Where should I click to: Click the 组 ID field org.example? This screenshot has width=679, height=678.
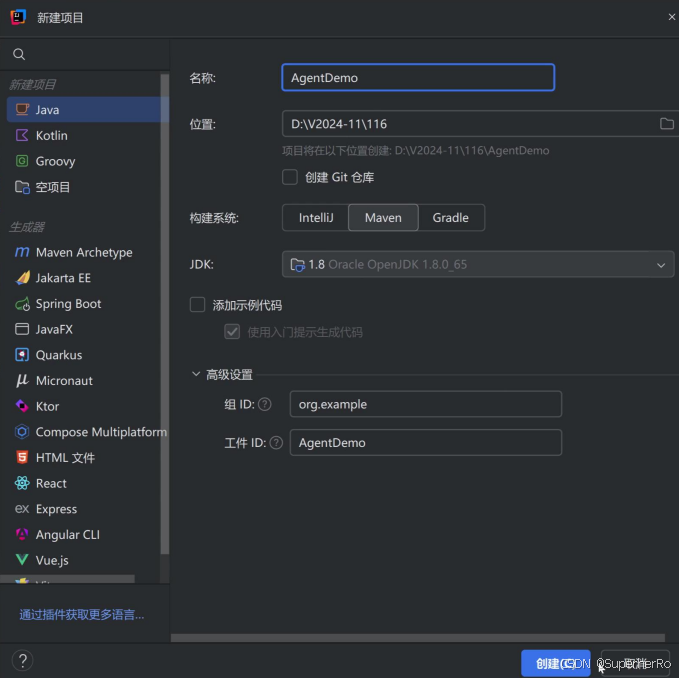pyautogui.click(x=426, y=404)
